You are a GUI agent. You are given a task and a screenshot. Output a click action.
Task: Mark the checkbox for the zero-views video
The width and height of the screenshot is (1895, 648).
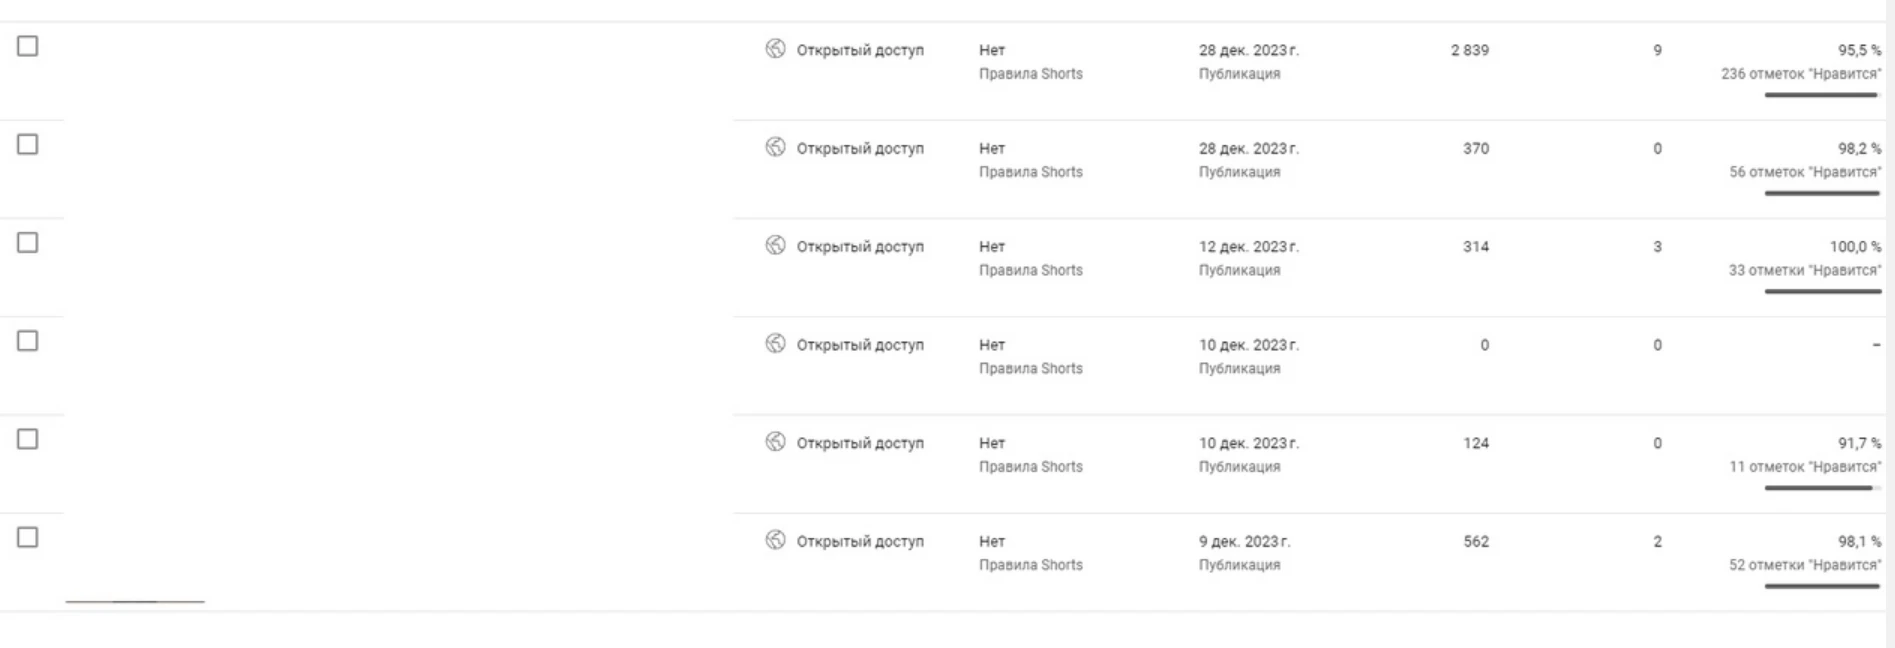tap(28, 341)
